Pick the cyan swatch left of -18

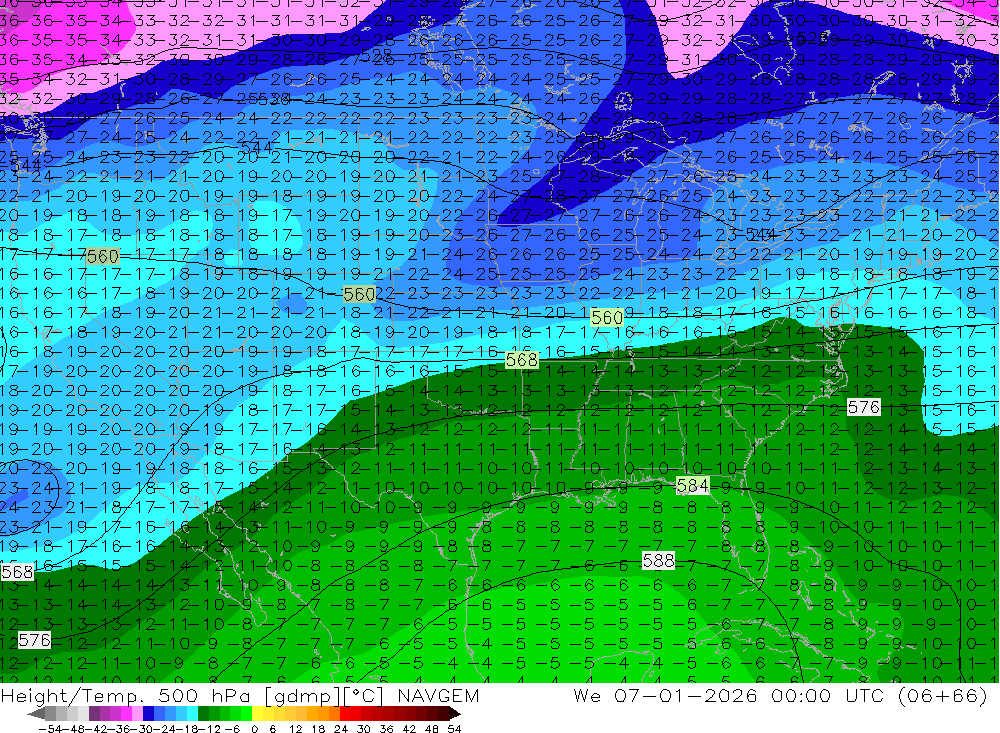tap(192, 713)
